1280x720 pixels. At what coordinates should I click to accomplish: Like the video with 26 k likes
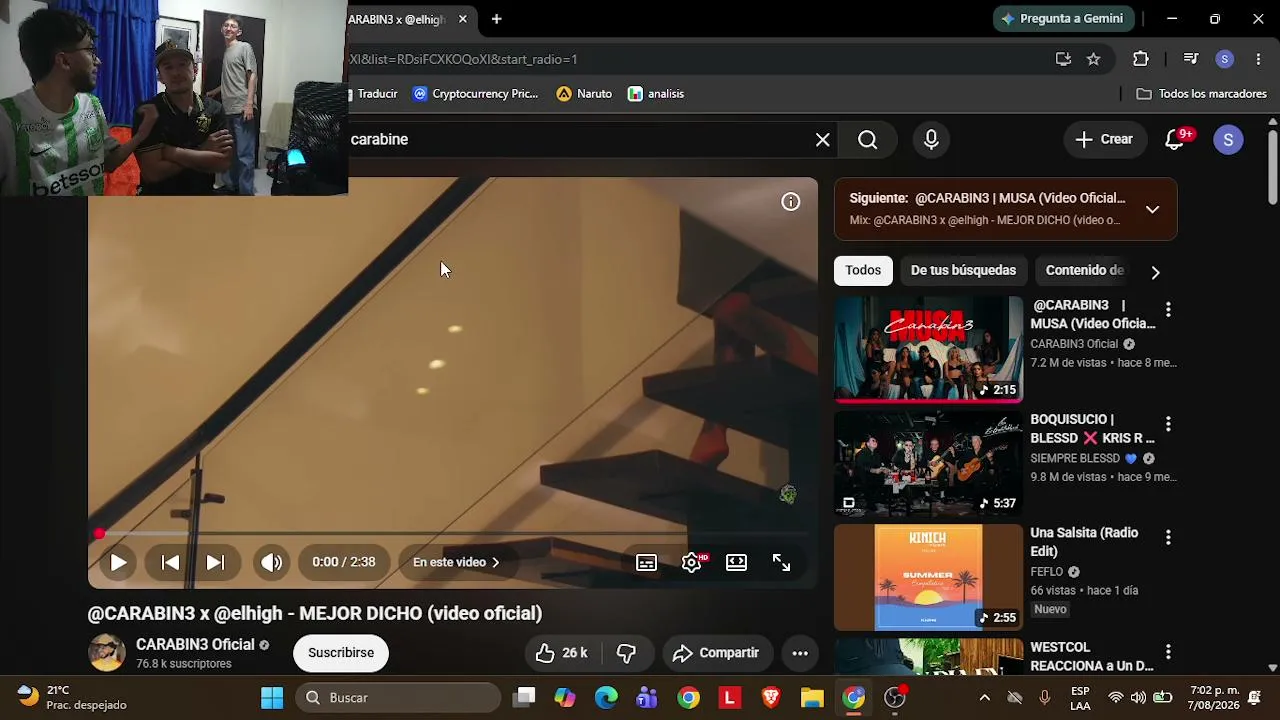click(561, 653)
